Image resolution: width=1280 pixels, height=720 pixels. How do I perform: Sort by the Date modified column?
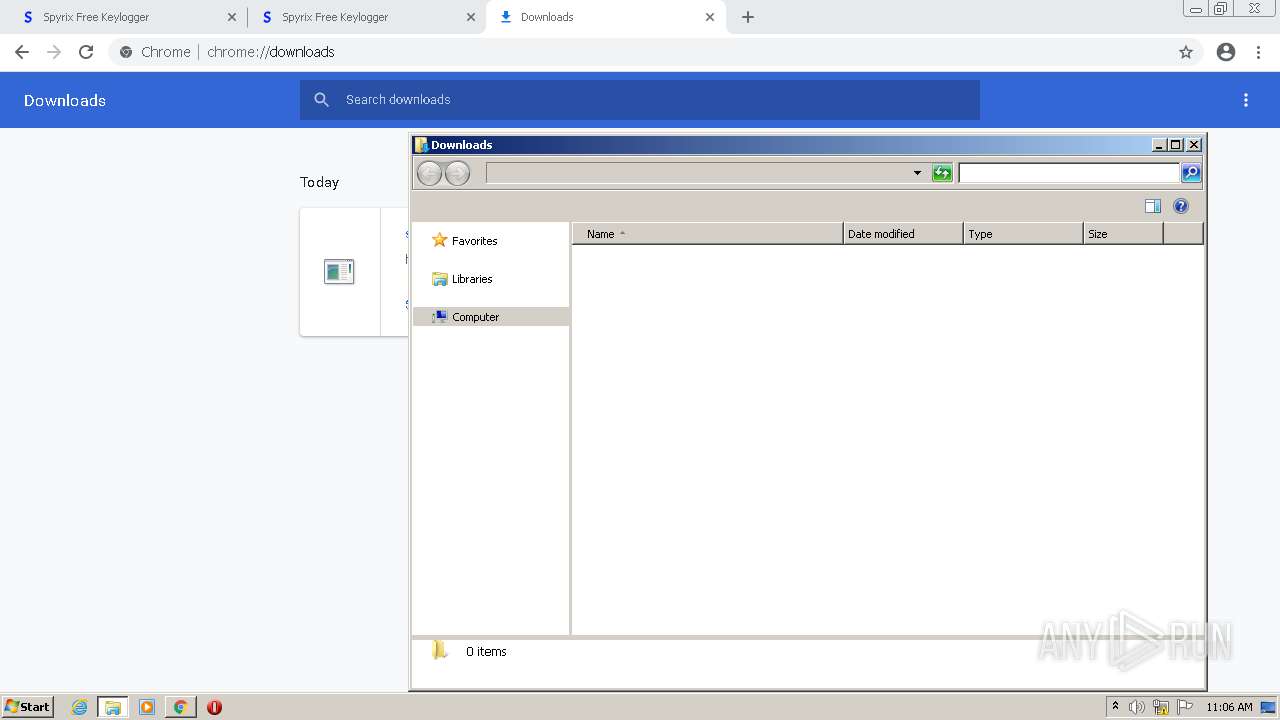pos(903,234)
